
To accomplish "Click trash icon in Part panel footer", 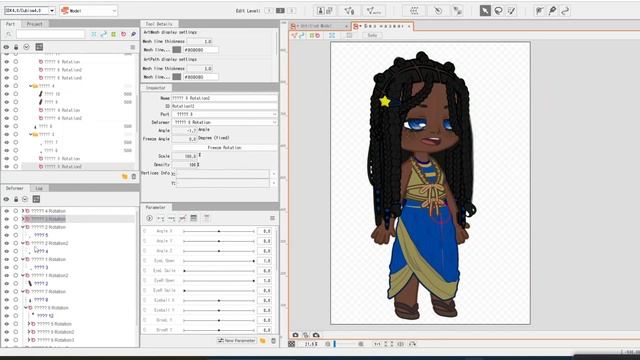I will coord(133,176).
